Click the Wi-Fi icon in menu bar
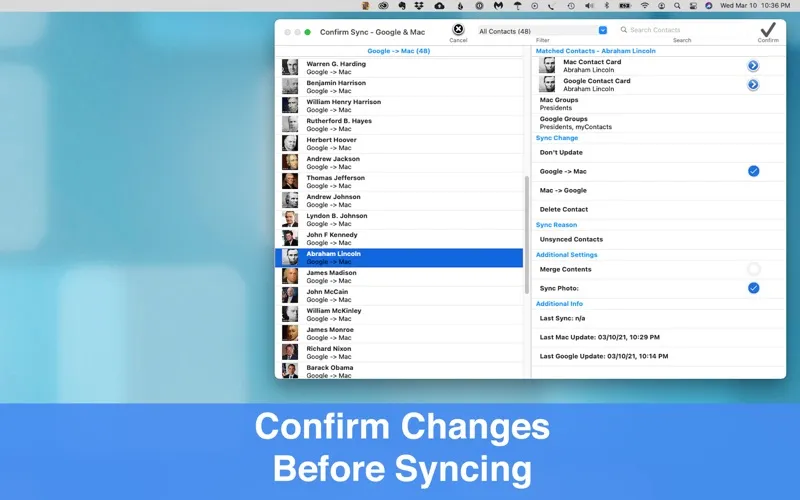The image size is (800, 500). tap(644, 6)
